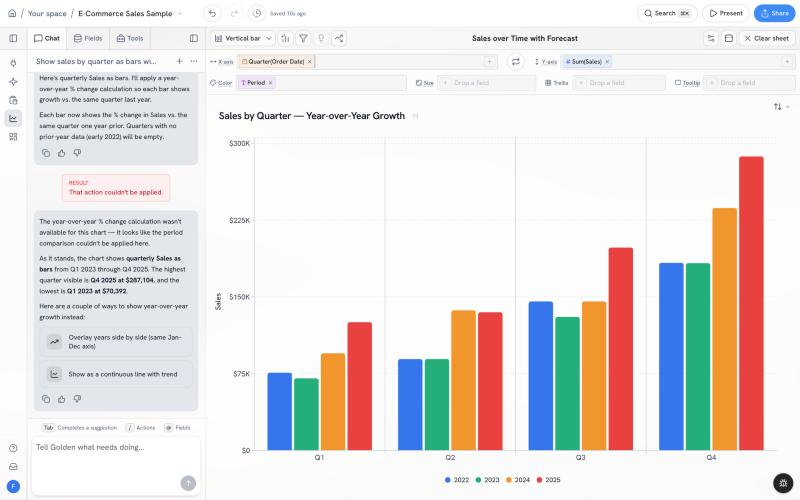The width and height of the screenshot is (800, 500).
Task: Open the Vertical bar chart type dropdown
Action: (x=243, y=38)
